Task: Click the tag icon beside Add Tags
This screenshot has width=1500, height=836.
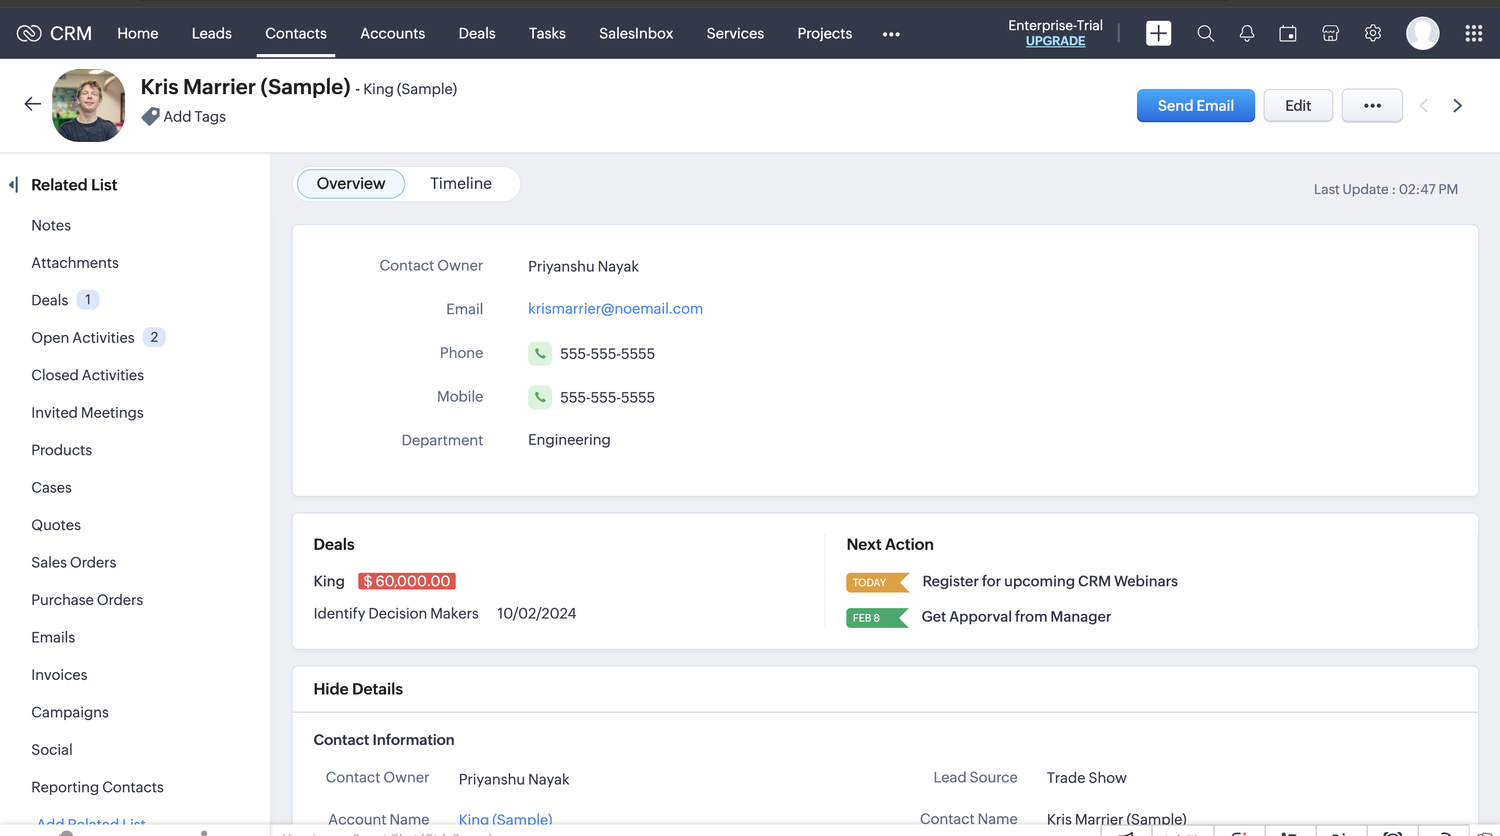Action: [x=150, y=117]
